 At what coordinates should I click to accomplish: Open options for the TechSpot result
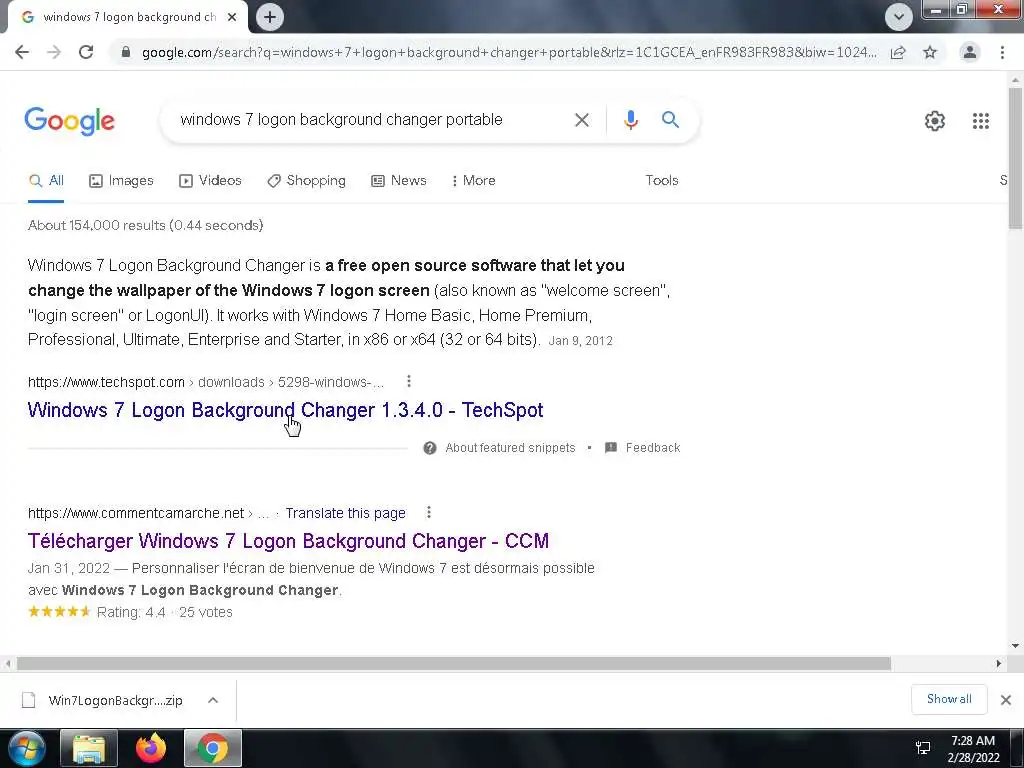click(409, 381)
